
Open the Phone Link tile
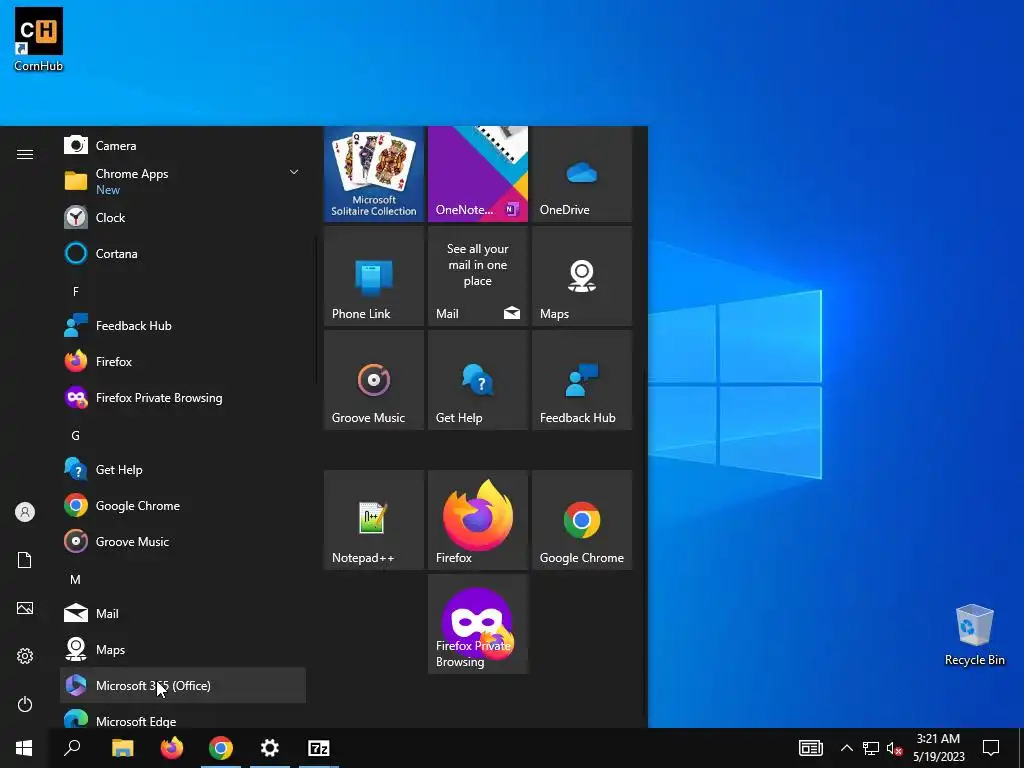(x=374, y=276)
